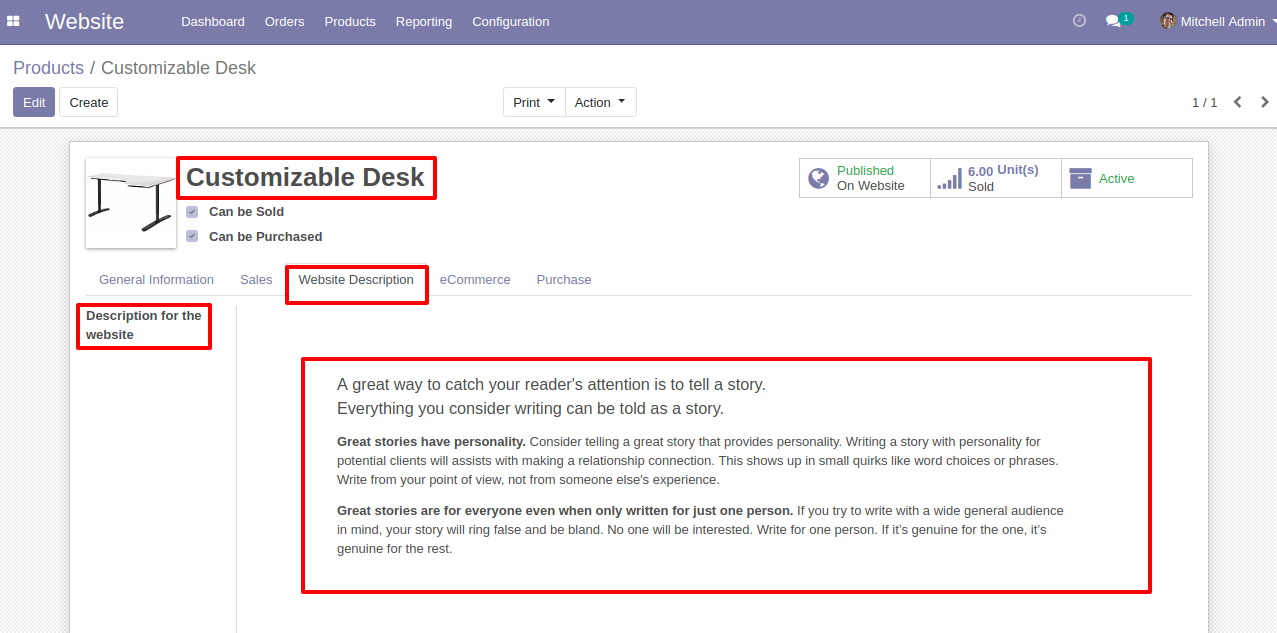
Task: Go to previous record arrow
Action: pos(1238,102)
